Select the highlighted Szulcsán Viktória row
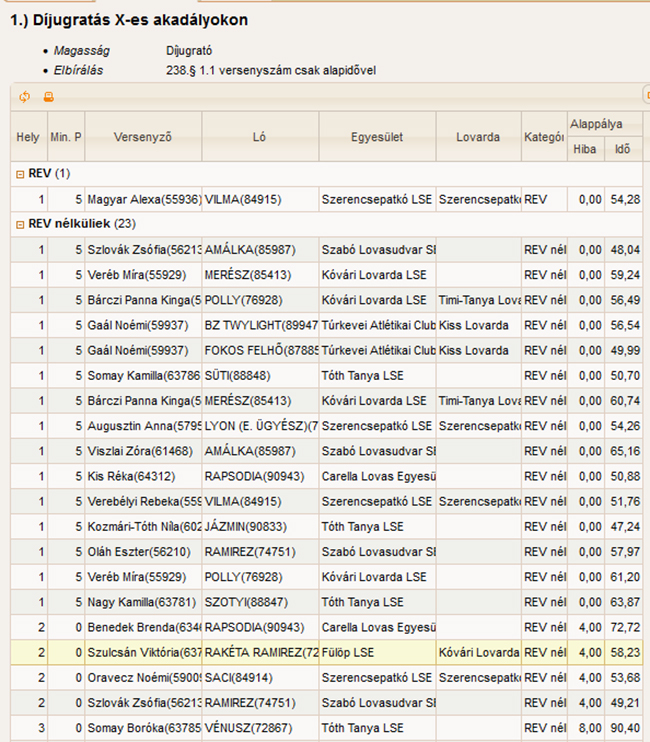 coord(144,652)
